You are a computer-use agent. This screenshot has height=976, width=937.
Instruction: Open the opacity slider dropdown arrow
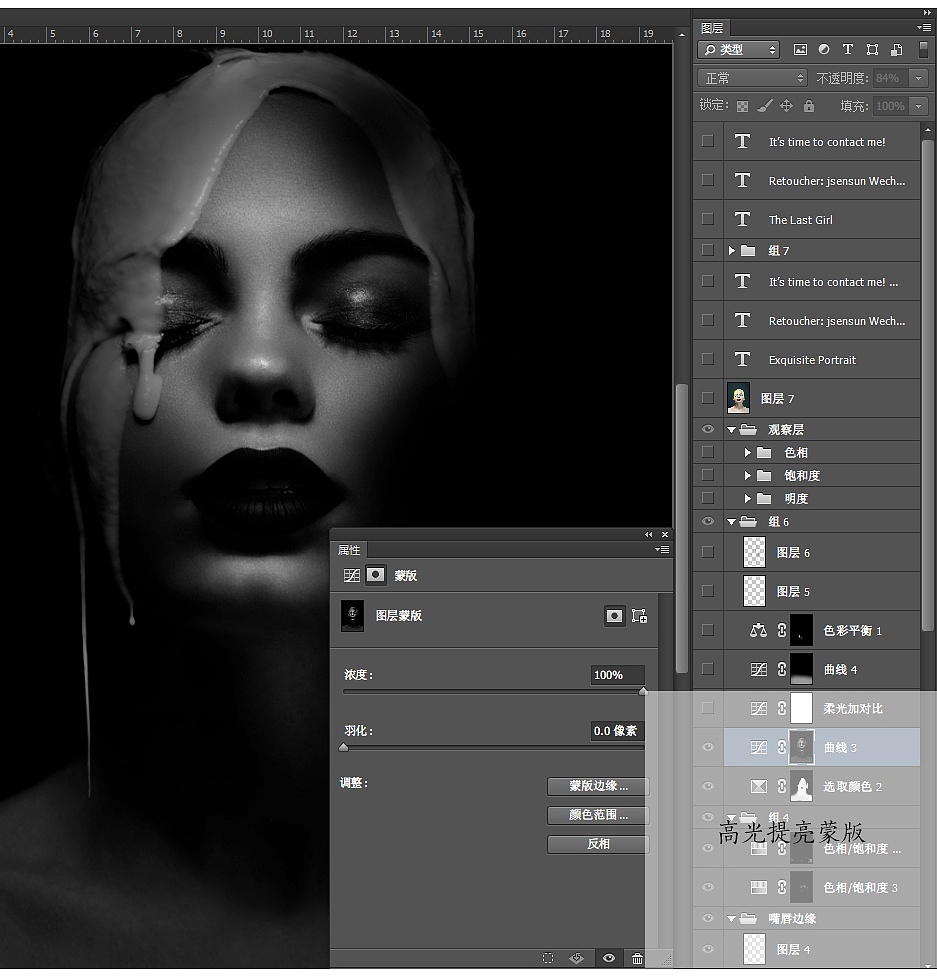pyautogui.click(x=918, y=78)
